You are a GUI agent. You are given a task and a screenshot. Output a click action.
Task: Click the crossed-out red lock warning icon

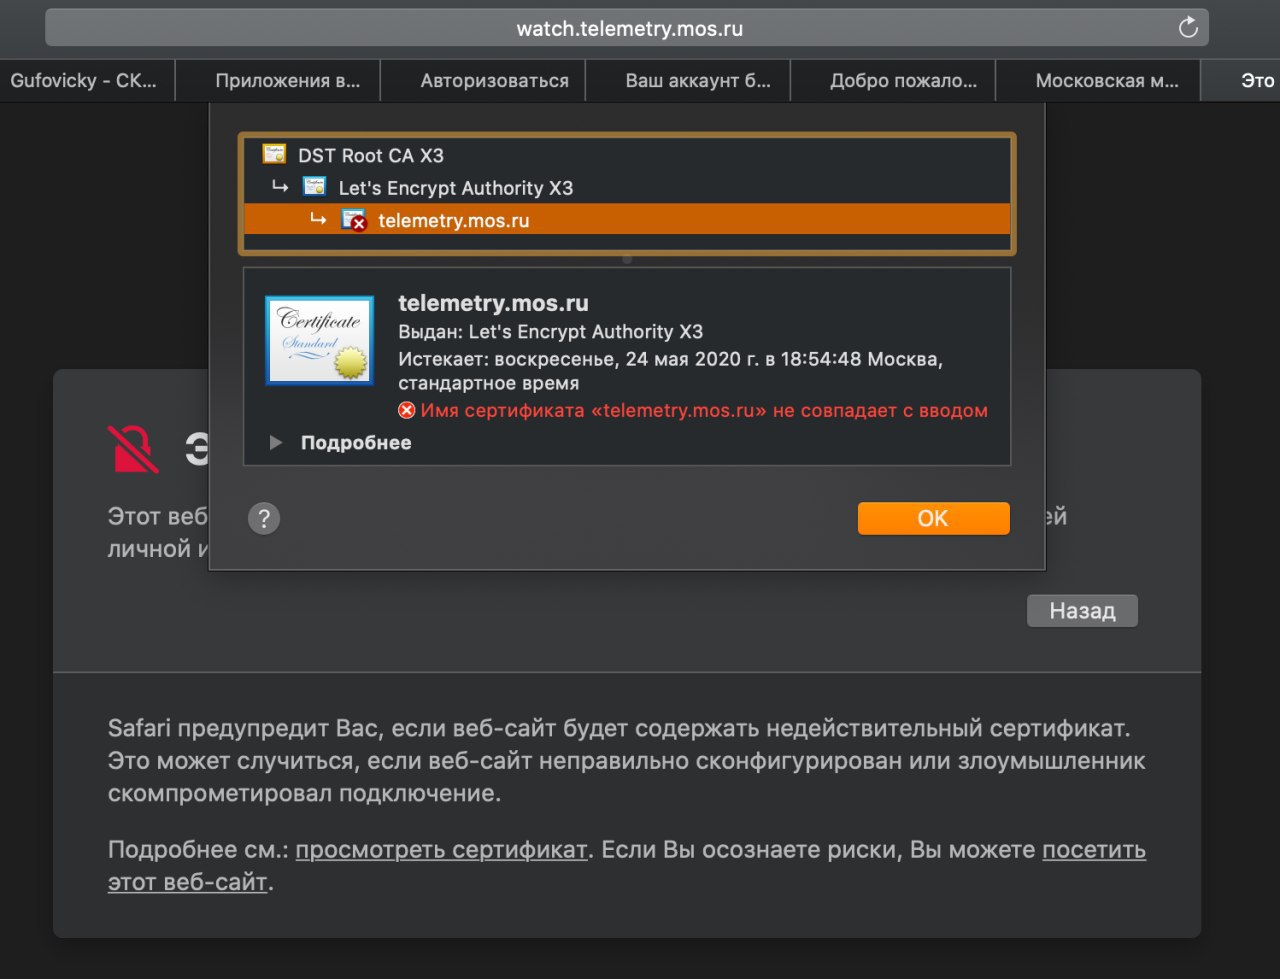pos(133,449)
